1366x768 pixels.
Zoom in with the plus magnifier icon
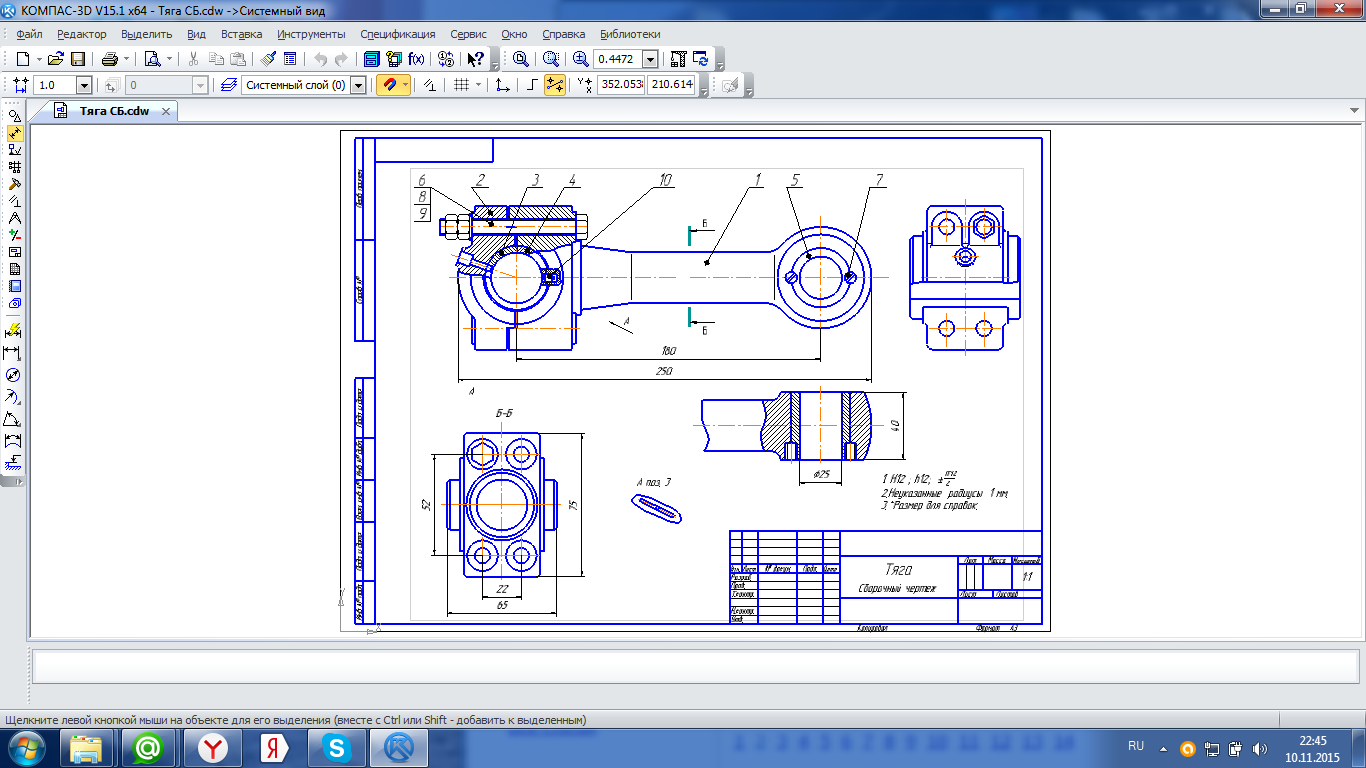[581, 59]
